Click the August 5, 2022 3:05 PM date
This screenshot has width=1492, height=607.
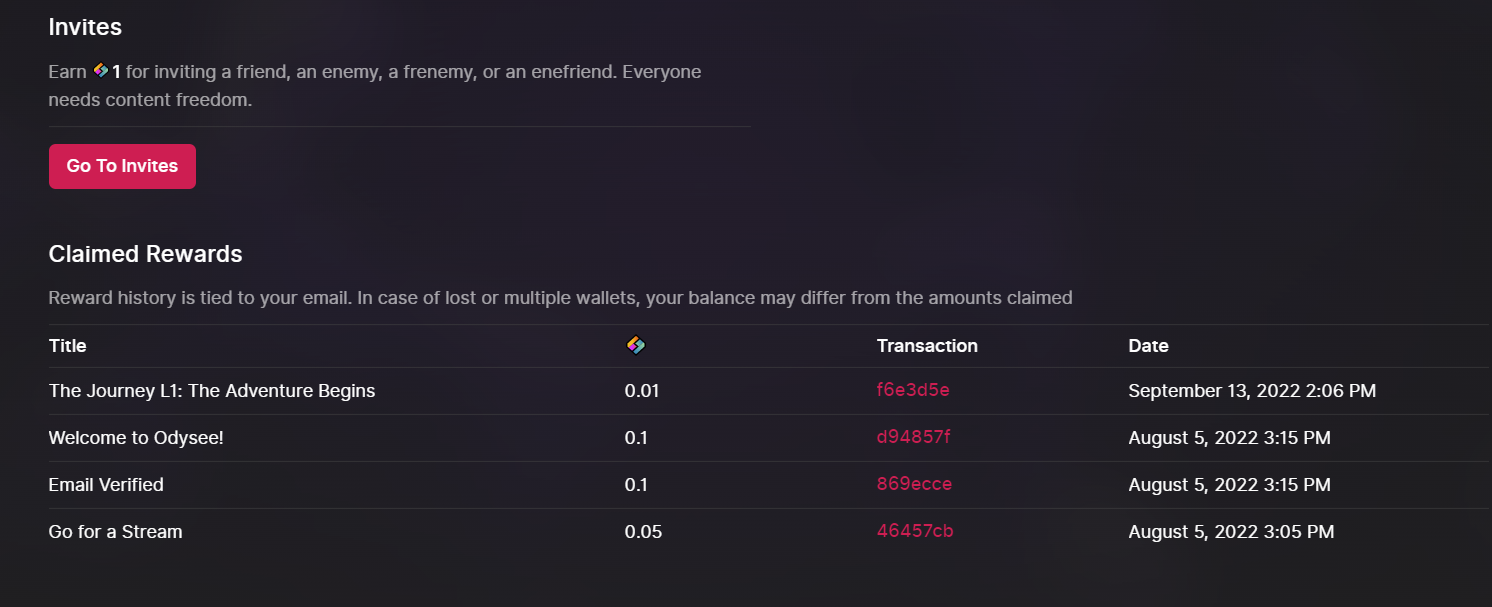(x=1231, y=532)
